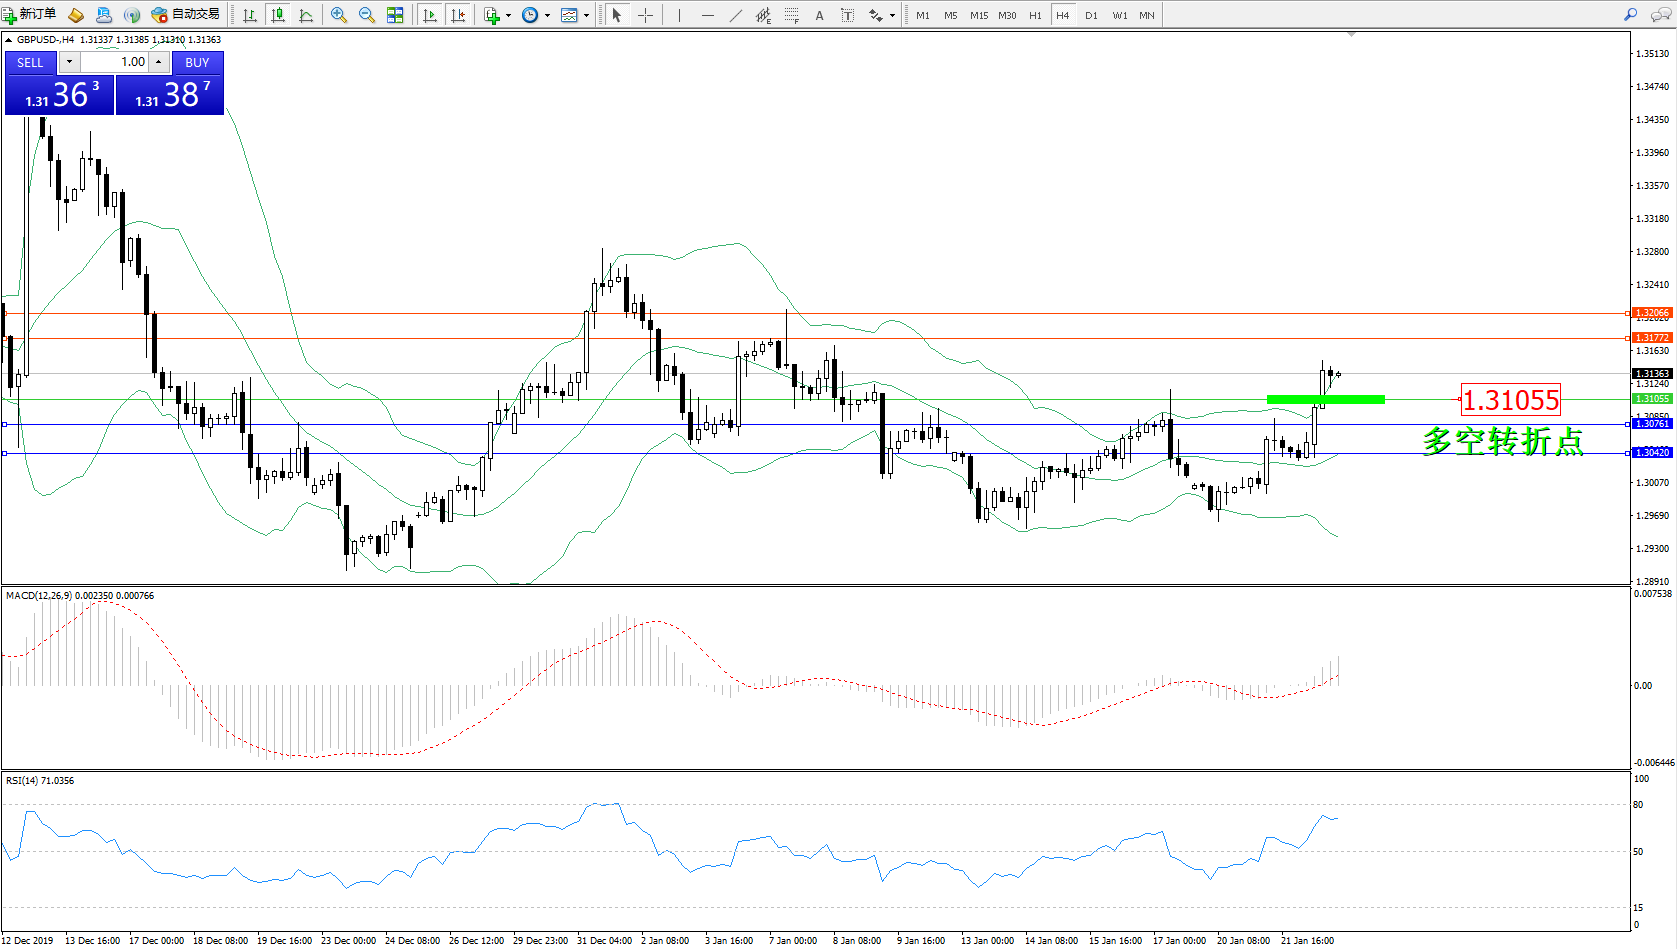
Task: Select the trendline drawing tool
Action: pos(736,15)
